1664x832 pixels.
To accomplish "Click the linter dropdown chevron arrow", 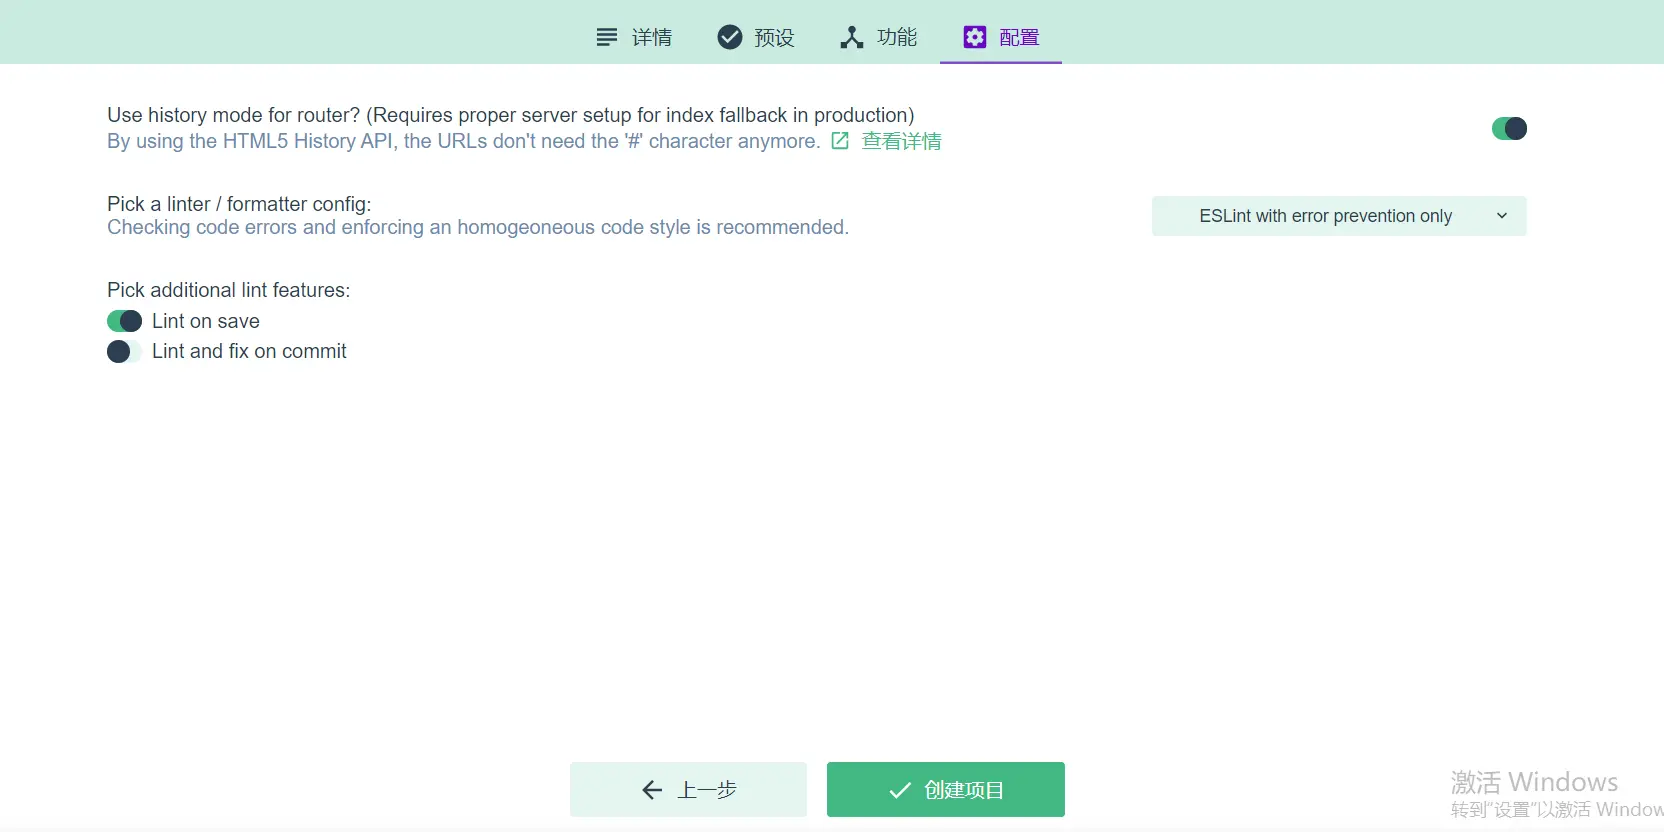I will (x=1501, y=216).
